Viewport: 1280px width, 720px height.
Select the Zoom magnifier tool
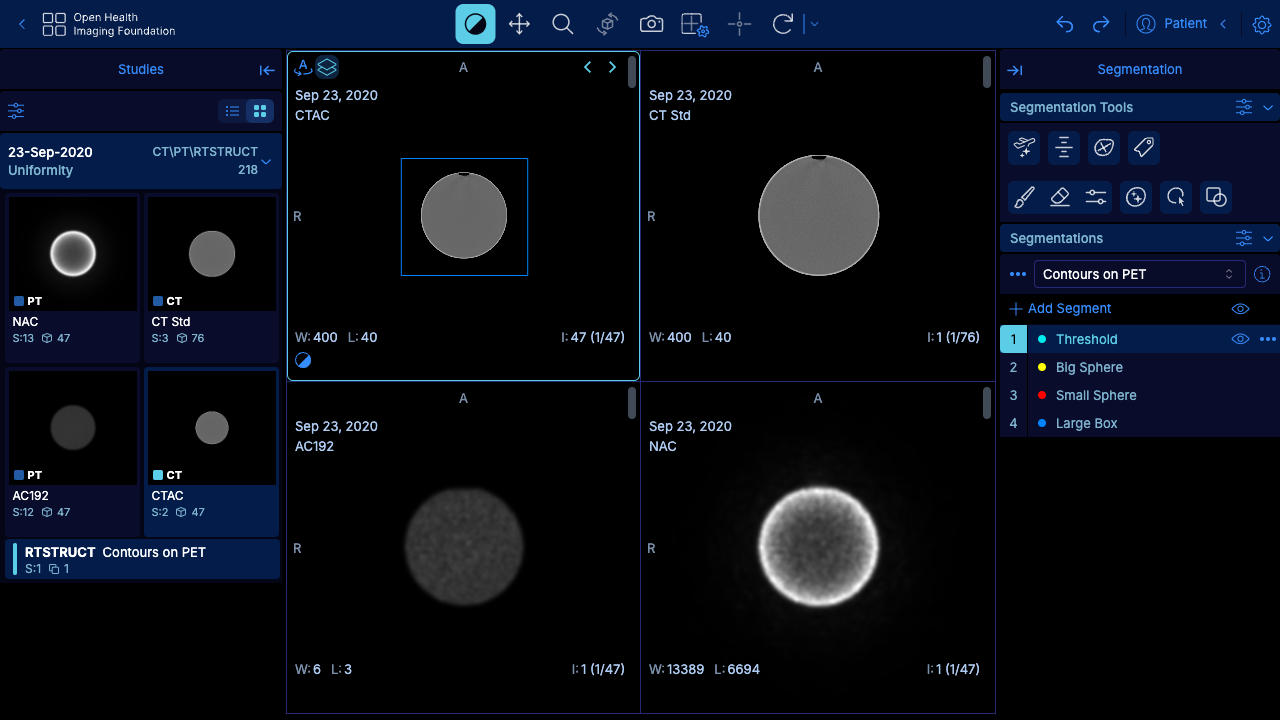click(x=563, y=24)
